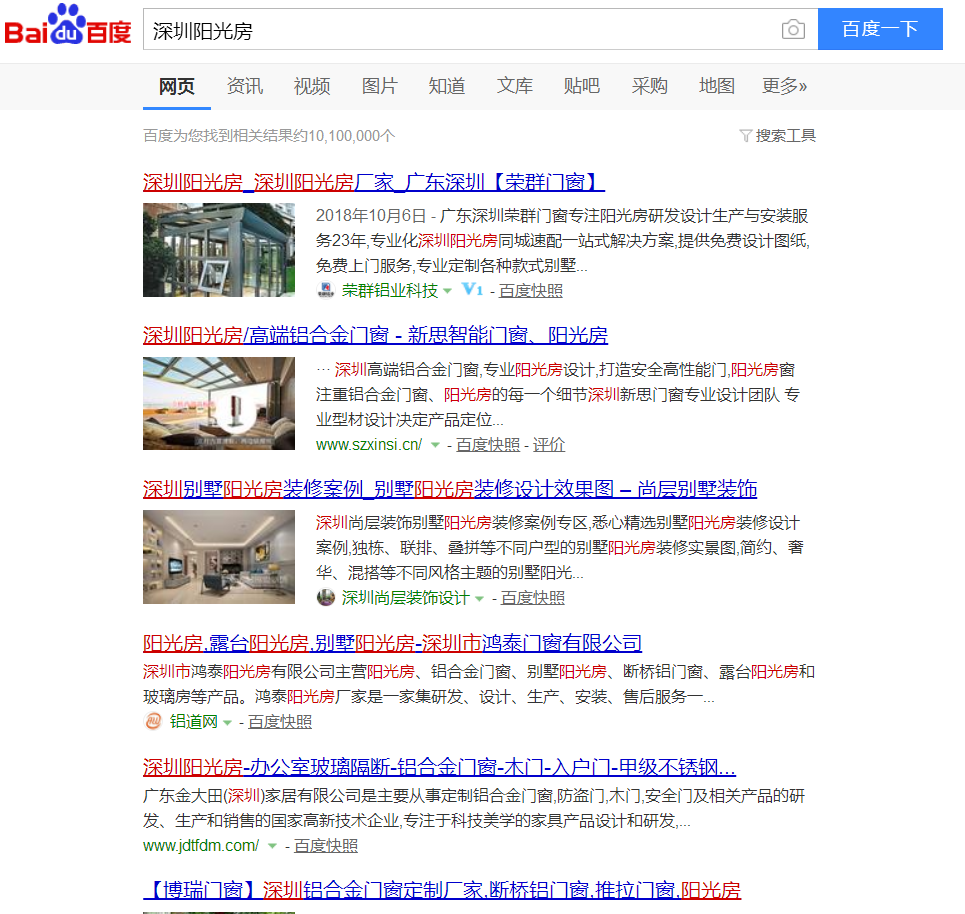The width and height of the screenshot is (965, 914).
Task: Open 百度快照 for www.szxinsi.cn result
Action: 488,444
